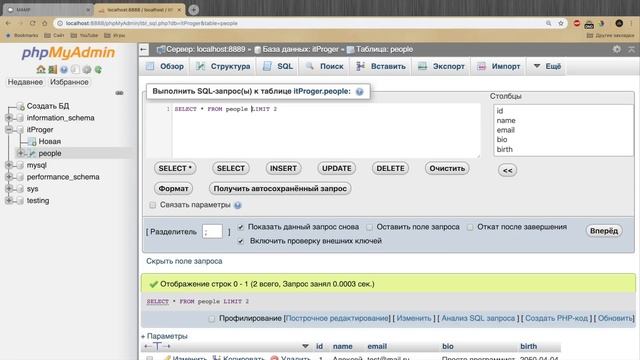Click SELECT * query template button
This screenshot has width=640, height=360.
click(x=175, y=168)
